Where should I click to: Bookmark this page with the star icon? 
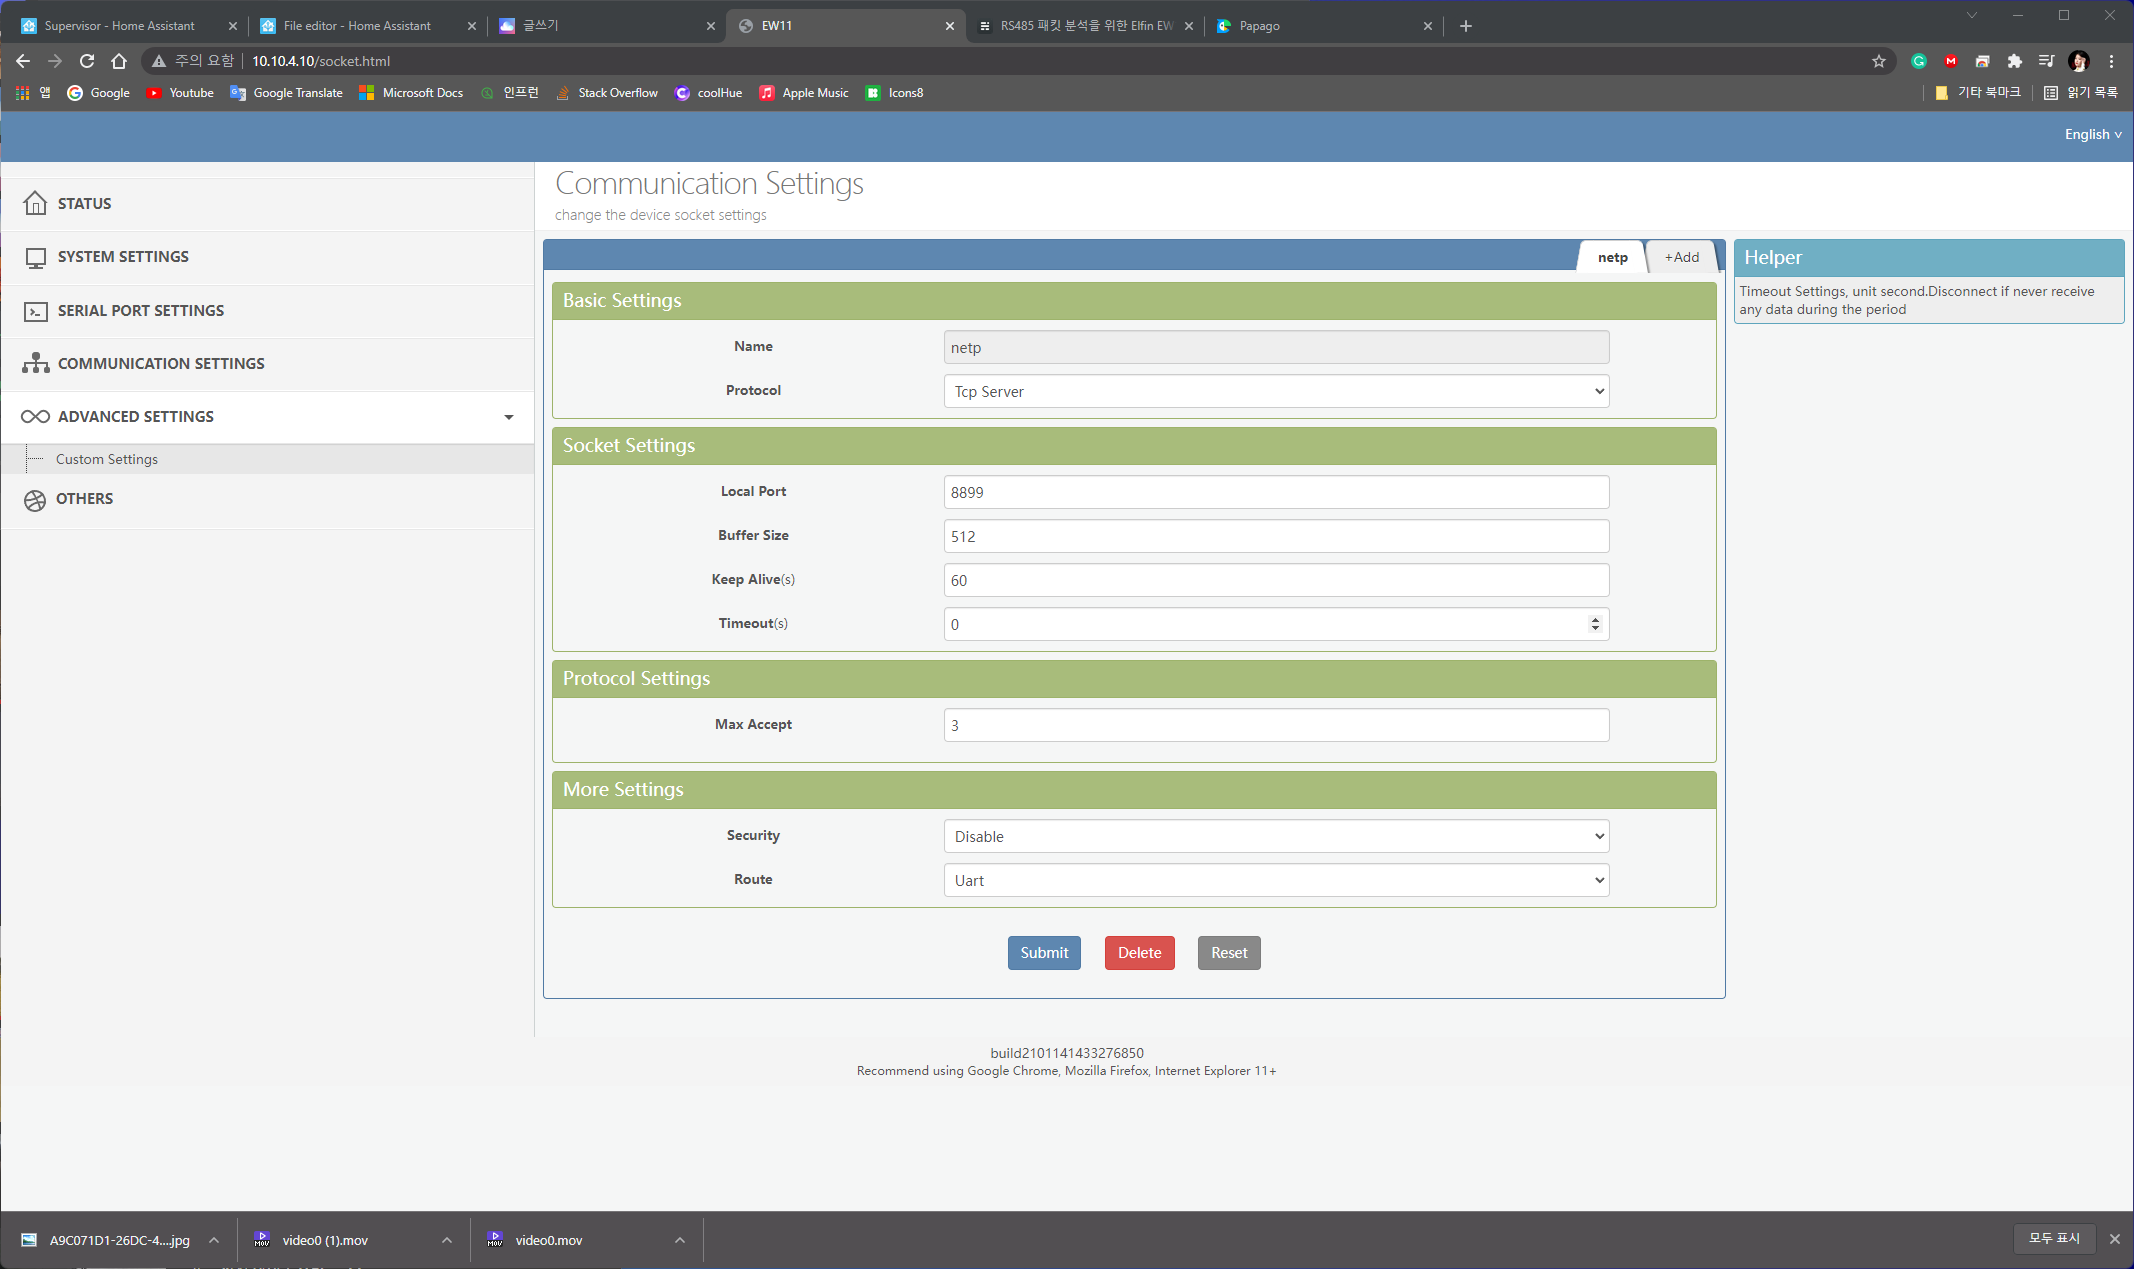[1879, 61]
